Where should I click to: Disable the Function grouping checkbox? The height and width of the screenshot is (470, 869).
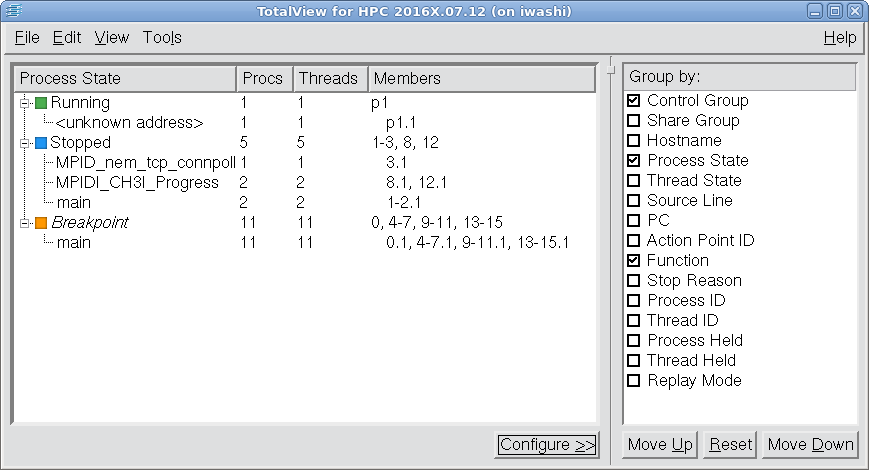[633, 261]
